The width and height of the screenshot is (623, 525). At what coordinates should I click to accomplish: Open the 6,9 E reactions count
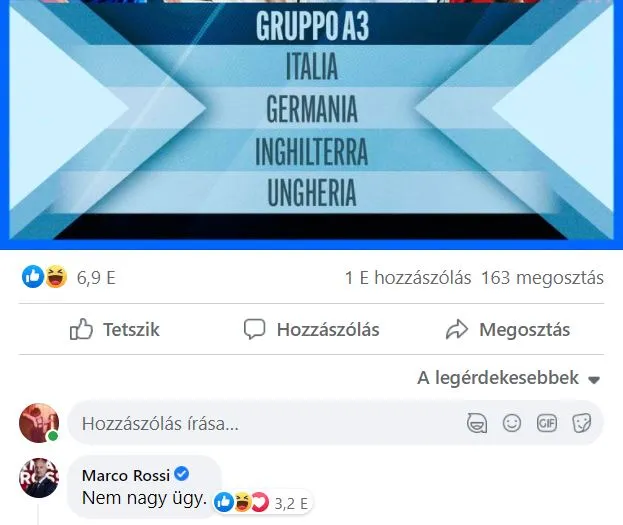coord(96,278)
